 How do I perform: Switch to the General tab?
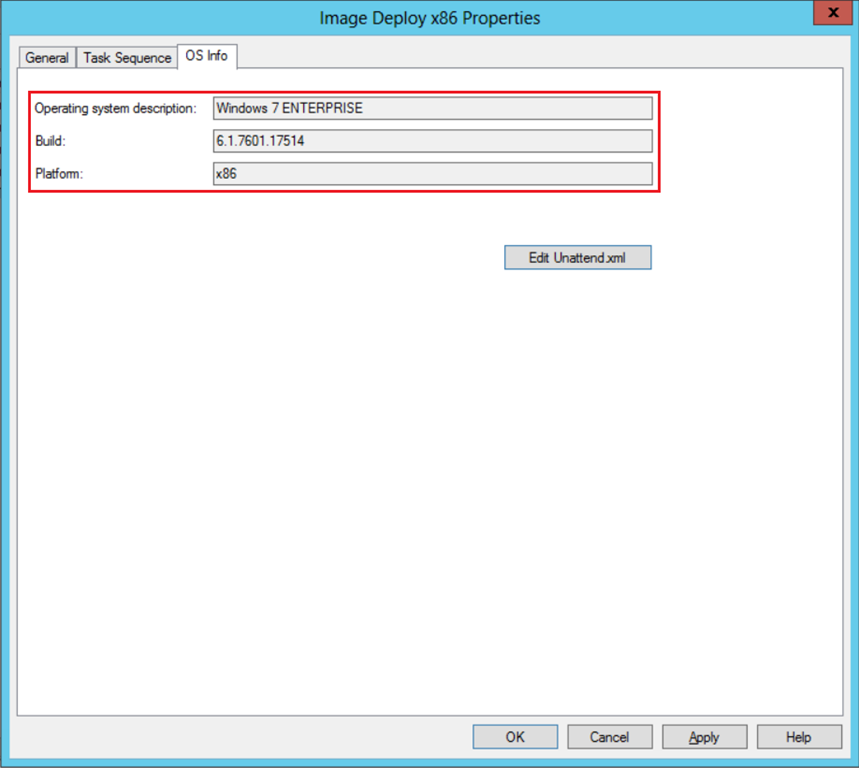click(47, 58)
